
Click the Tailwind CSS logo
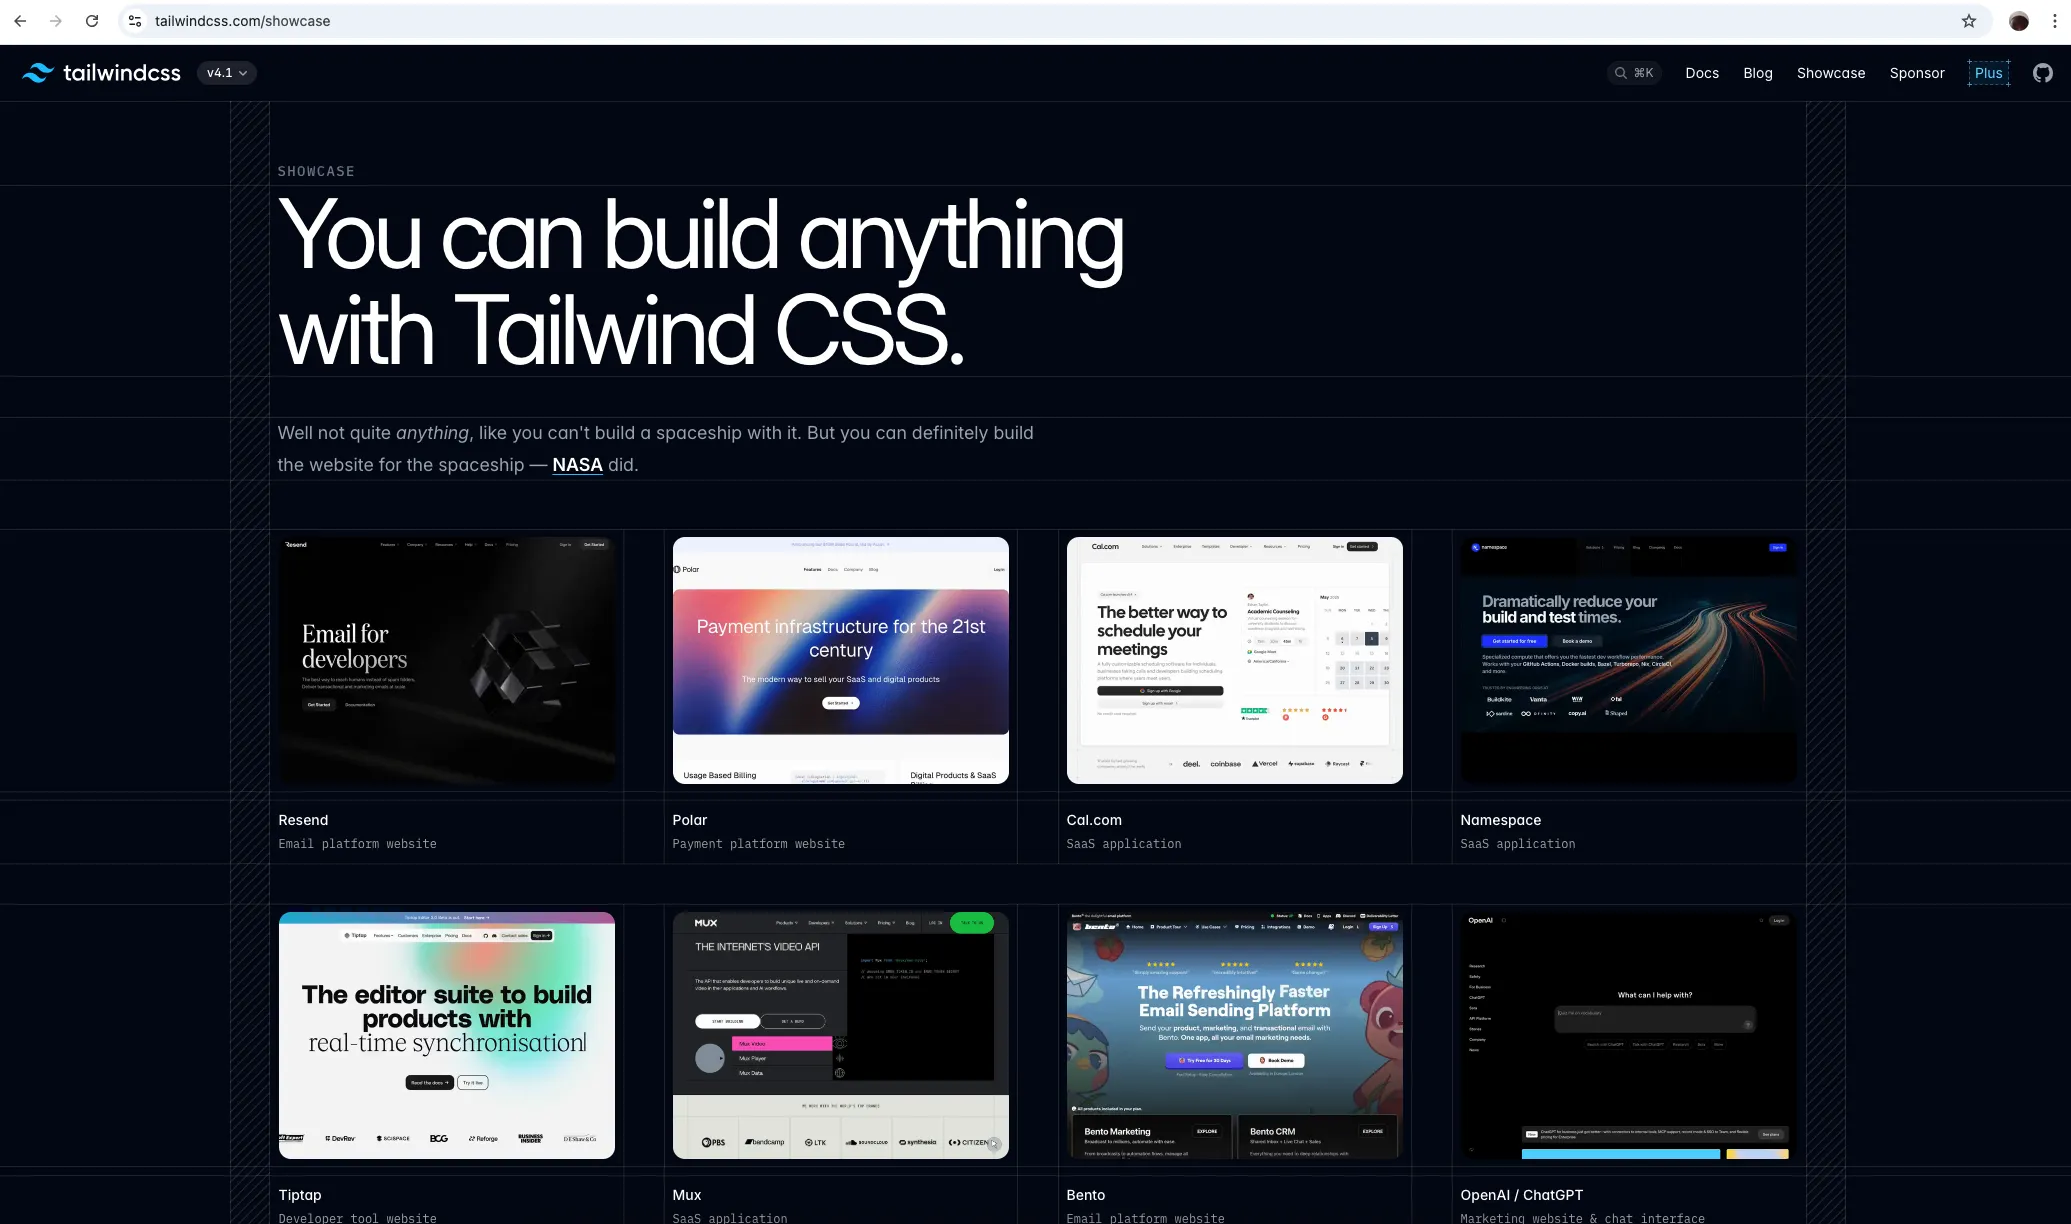click(x=101, y=72)
